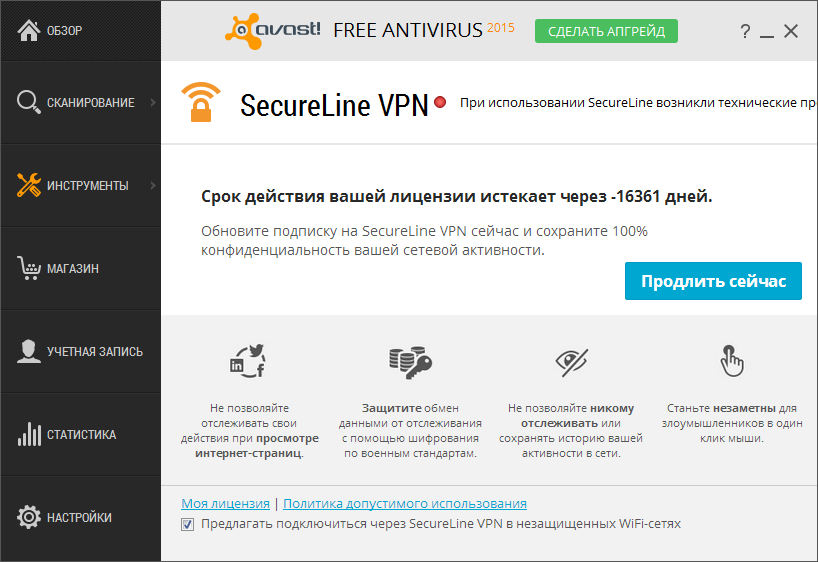Click the one-click hand pointer icon

pyautogui.click(x=733, y=361)
